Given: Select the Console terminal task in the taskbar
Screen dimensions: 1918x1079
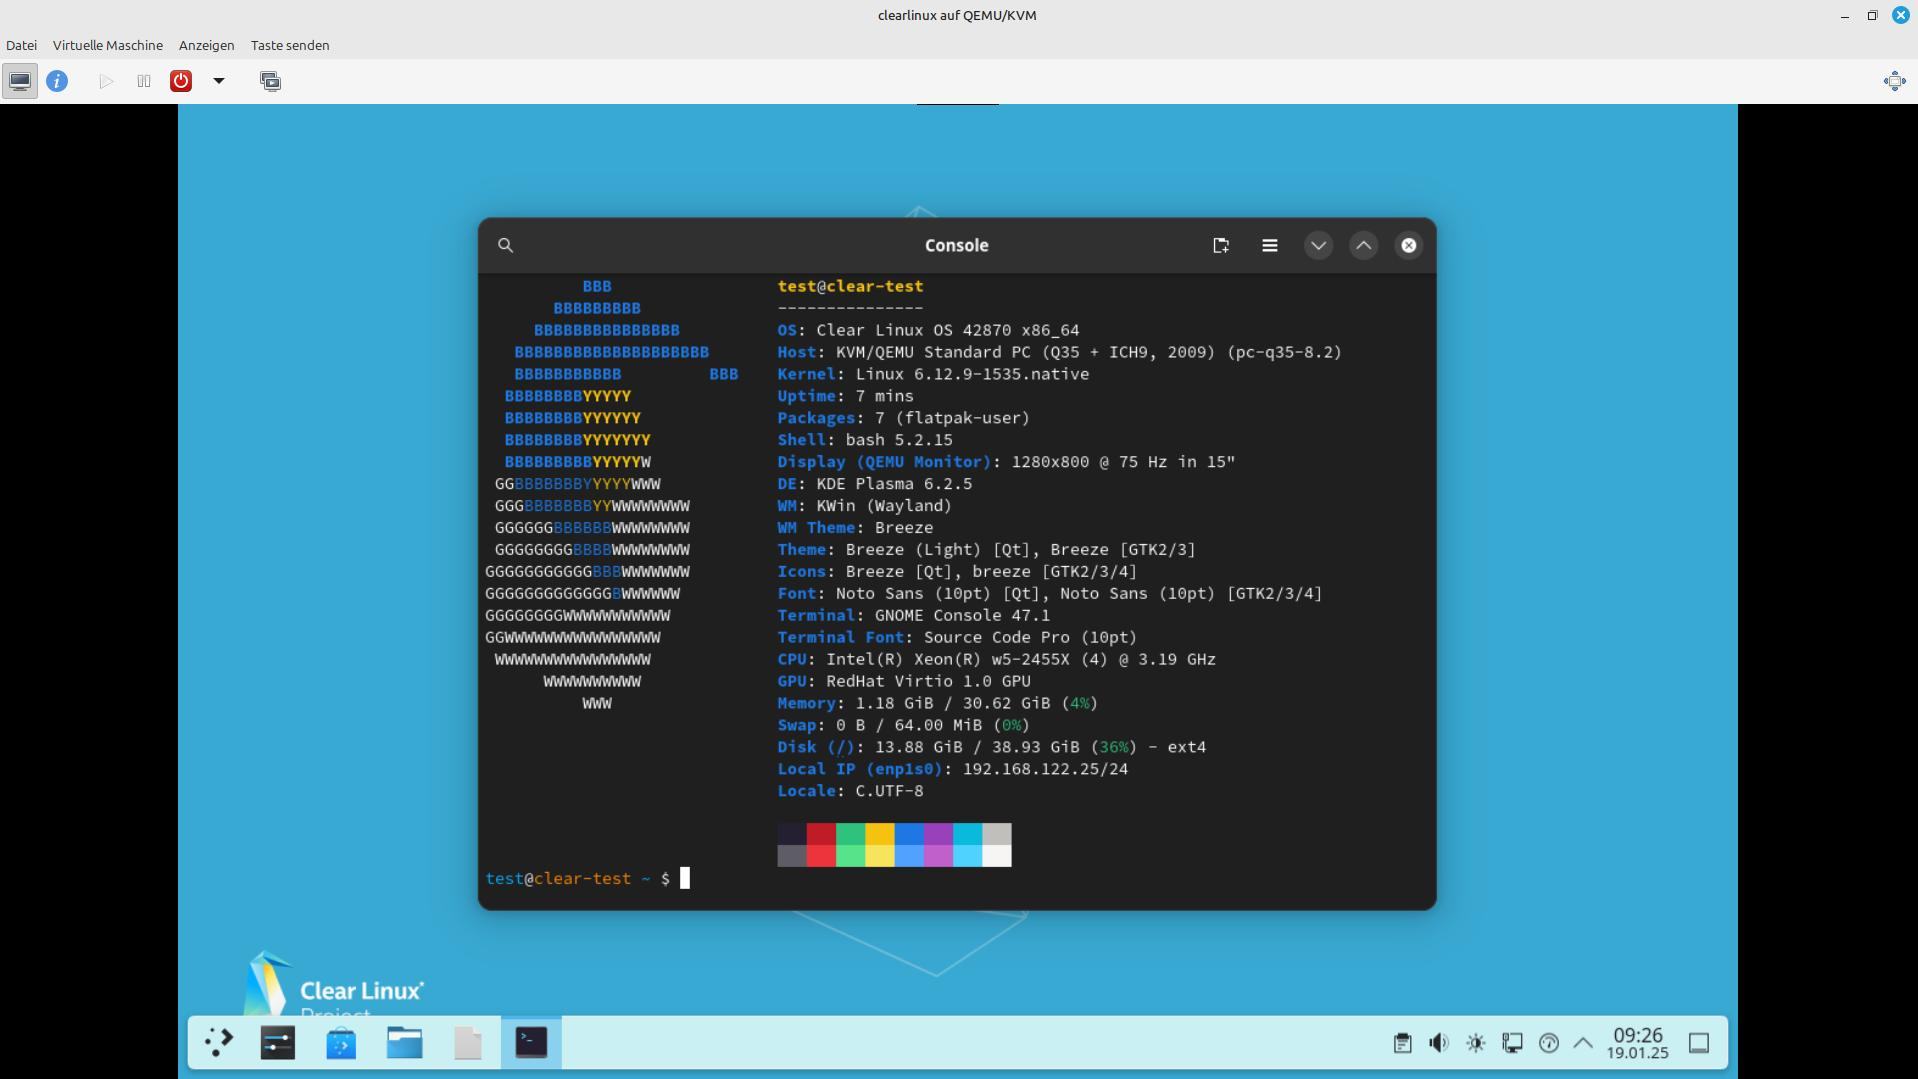Looking at the screenshot, I should (x=531, y=1043).
